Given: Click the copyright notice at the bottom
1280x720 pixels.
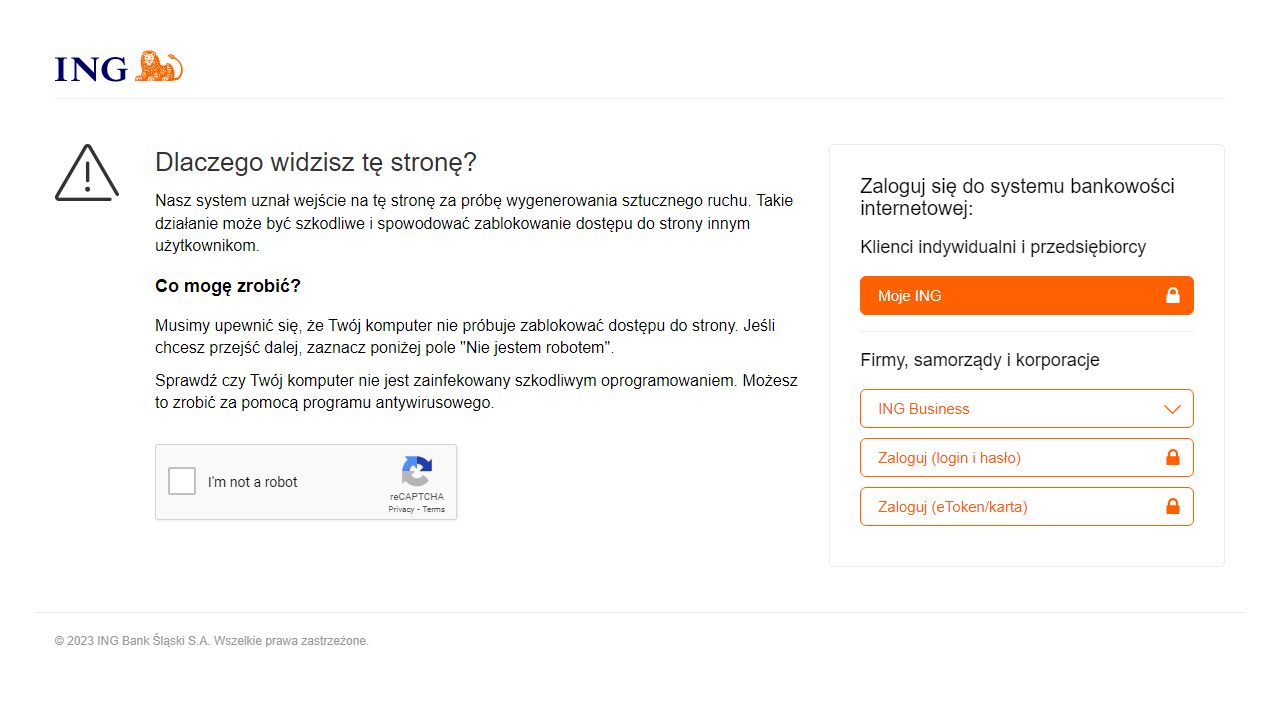Looking at the screenshot, I should [x=212, y=640].
